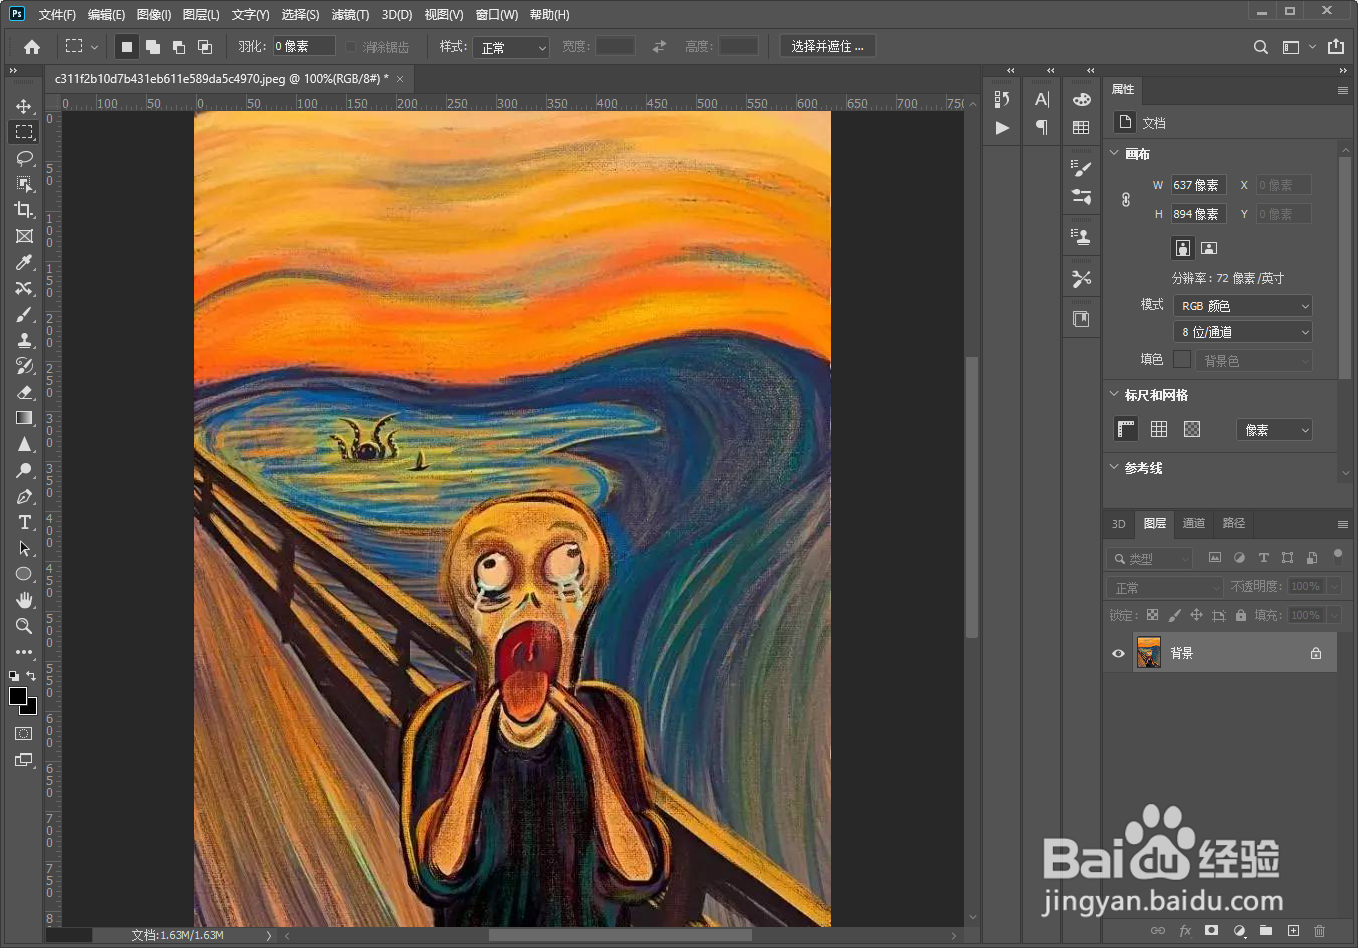Open the layer blend mode 正常 dropdown
The height and width of the screenshot is (948, 1358).
[1165, 587]
